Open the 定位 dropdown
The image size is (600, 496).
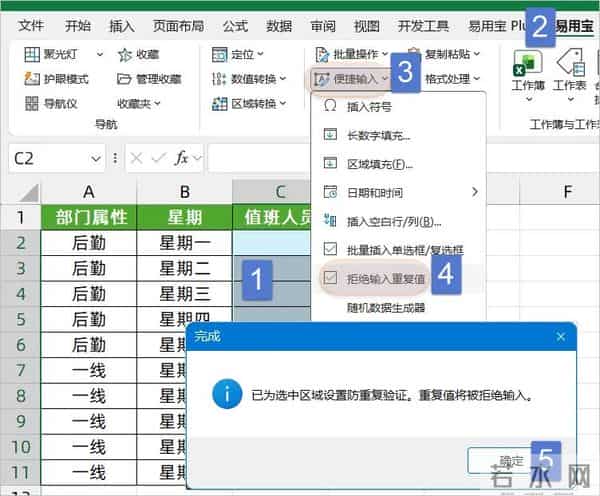pos(238,54)
